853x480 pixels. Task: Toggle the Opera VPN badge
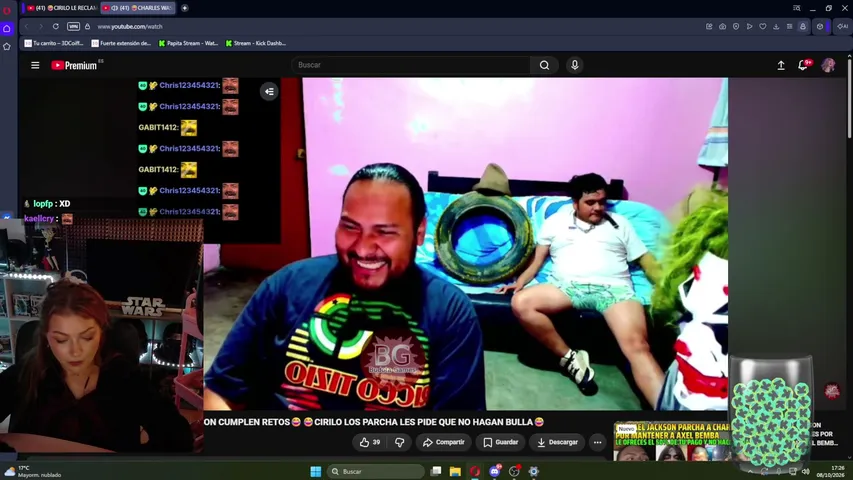[x=73, y=26]
